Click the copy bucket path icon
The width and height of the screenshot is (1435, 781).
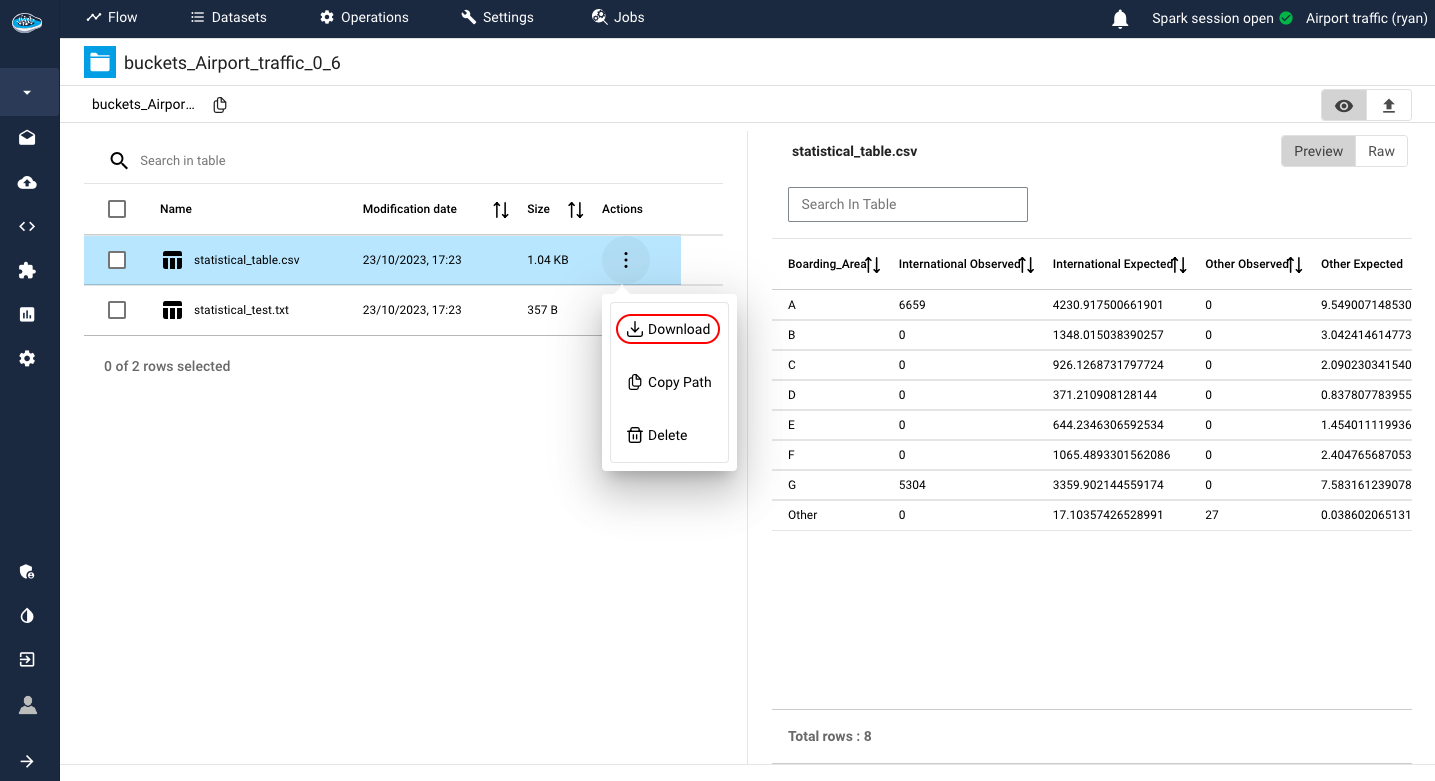220,105
